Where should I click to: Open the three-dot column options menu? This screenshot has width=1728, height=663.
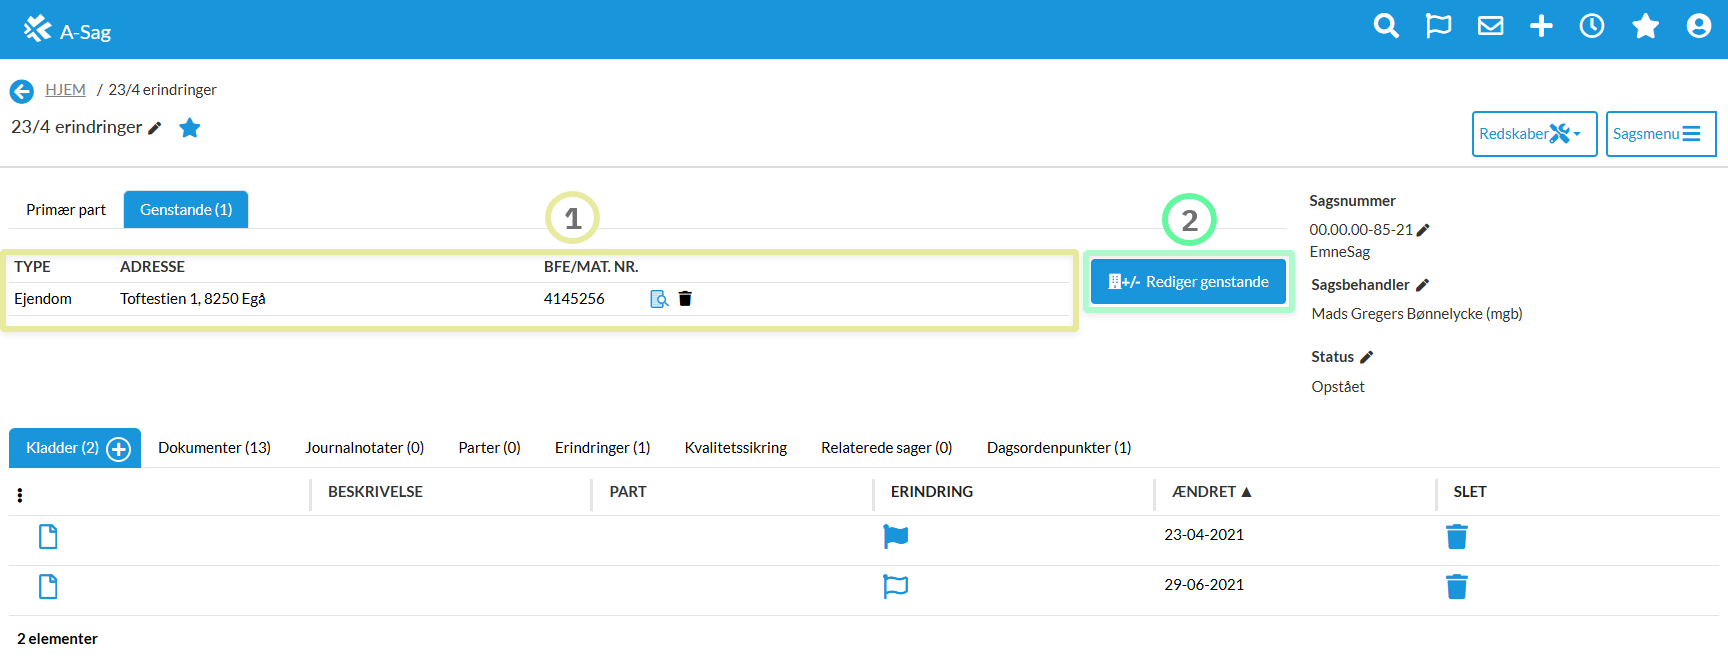(x=20, y=495)
